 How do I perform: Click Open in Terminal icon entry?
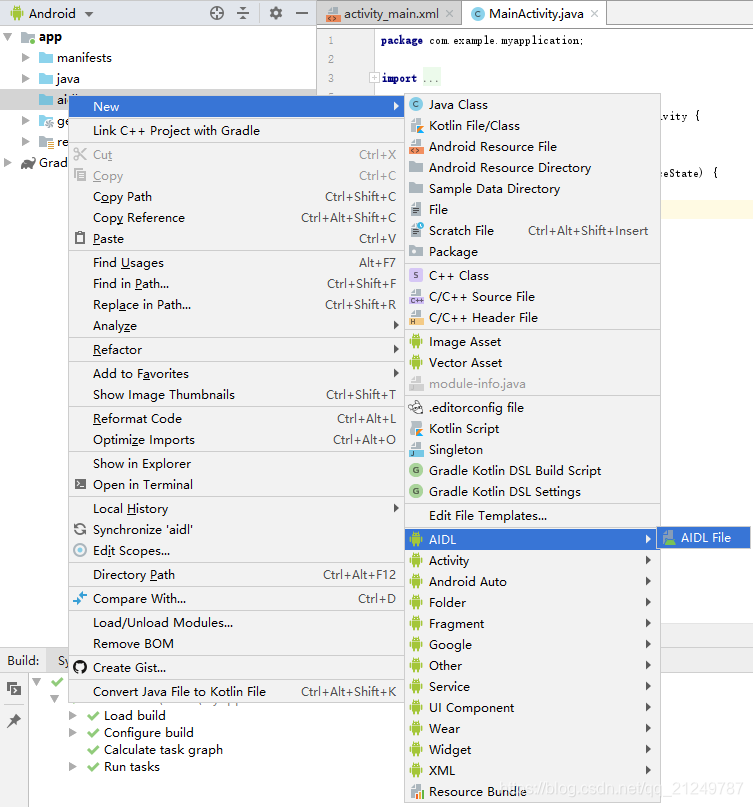click(x=80, y=484)
